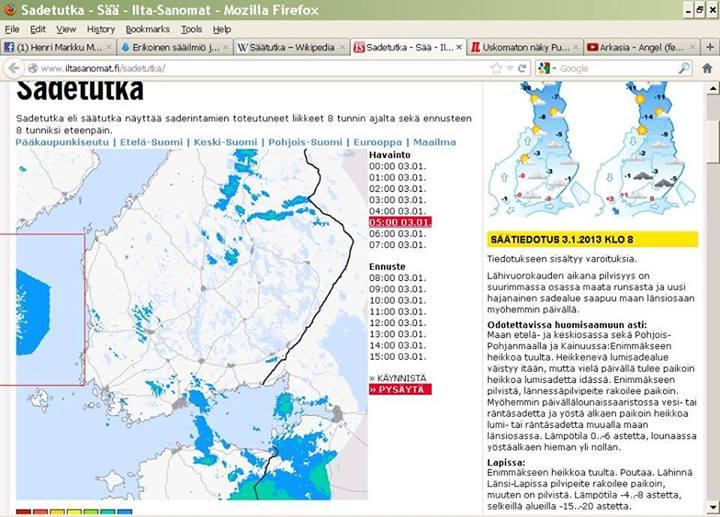The image size is (720, 517).
Task: Bookmark this page with the star icon
Action: (496, 68)
